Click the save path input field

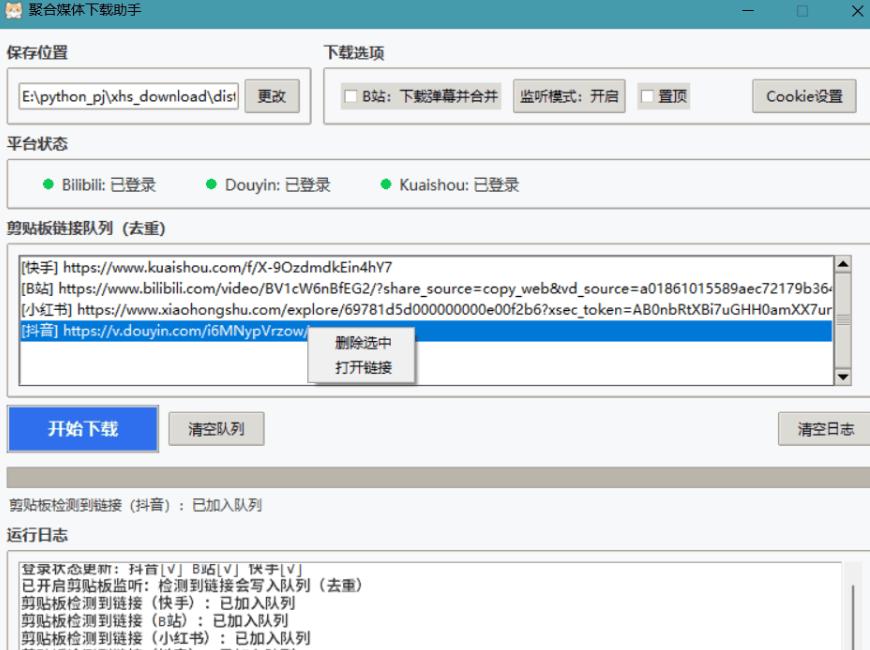tap(128, 97)
